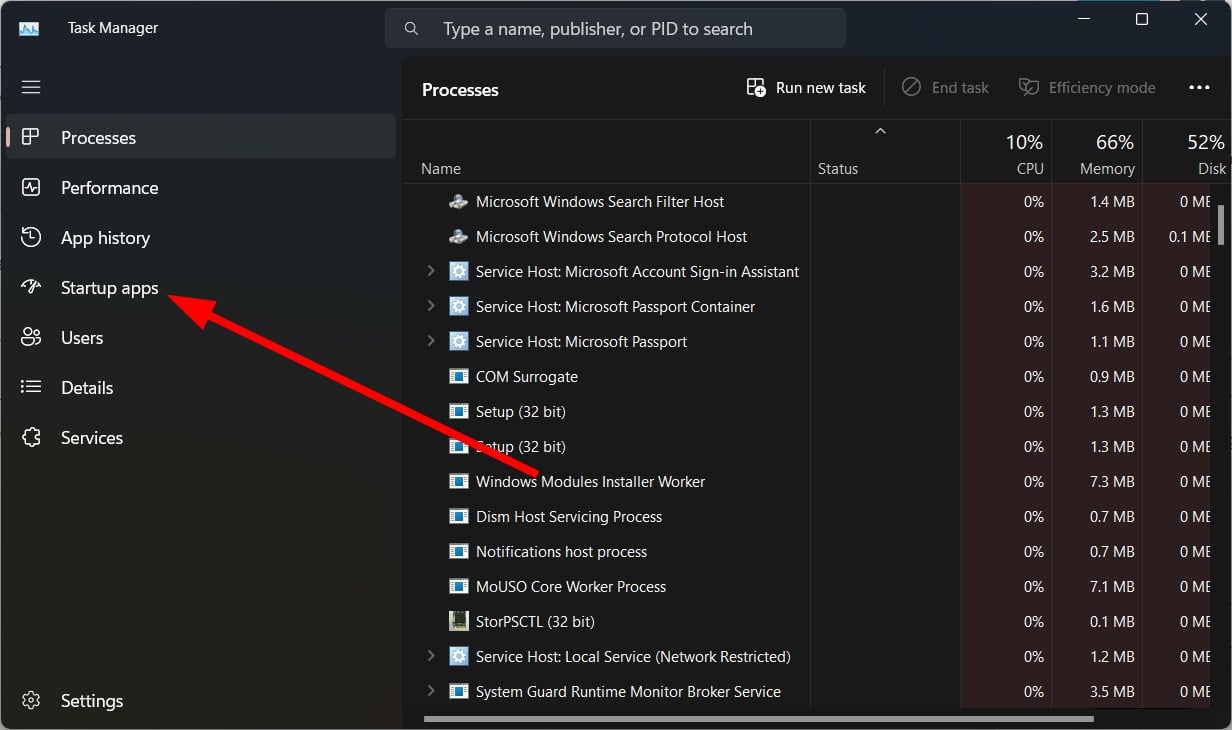Open Task Manager Settings
The height and width of the screenshot is (730, 1232).
point(92,701)
